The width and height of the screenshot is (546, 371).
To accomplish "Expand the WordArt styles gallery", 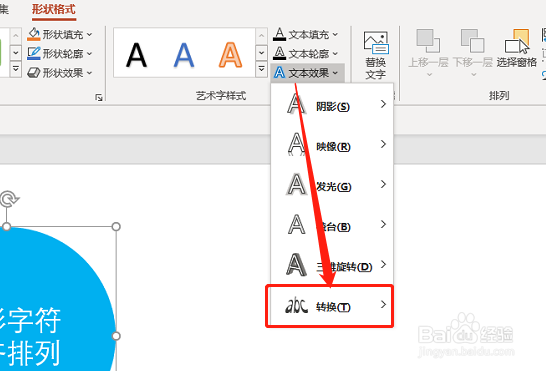I will [x=261, y=70].
